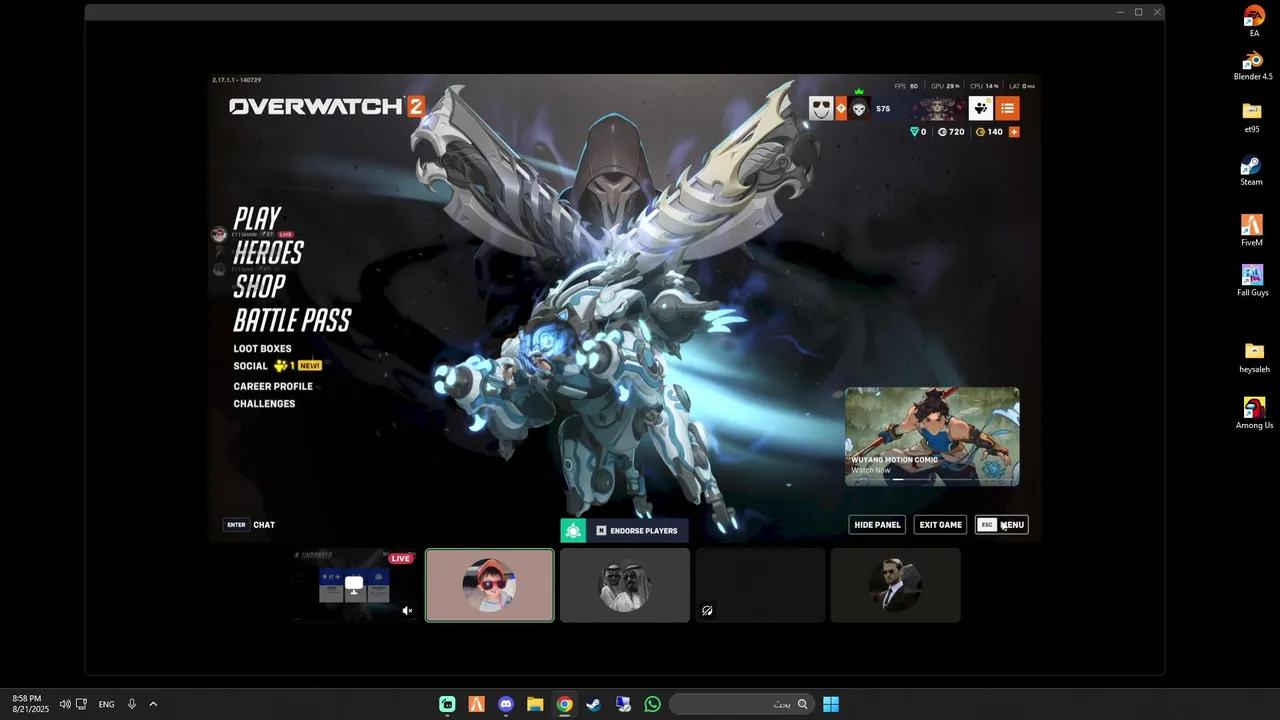Click the gold Overwatch coins icon
This screenshot has height=720, width=1280.
980,132
